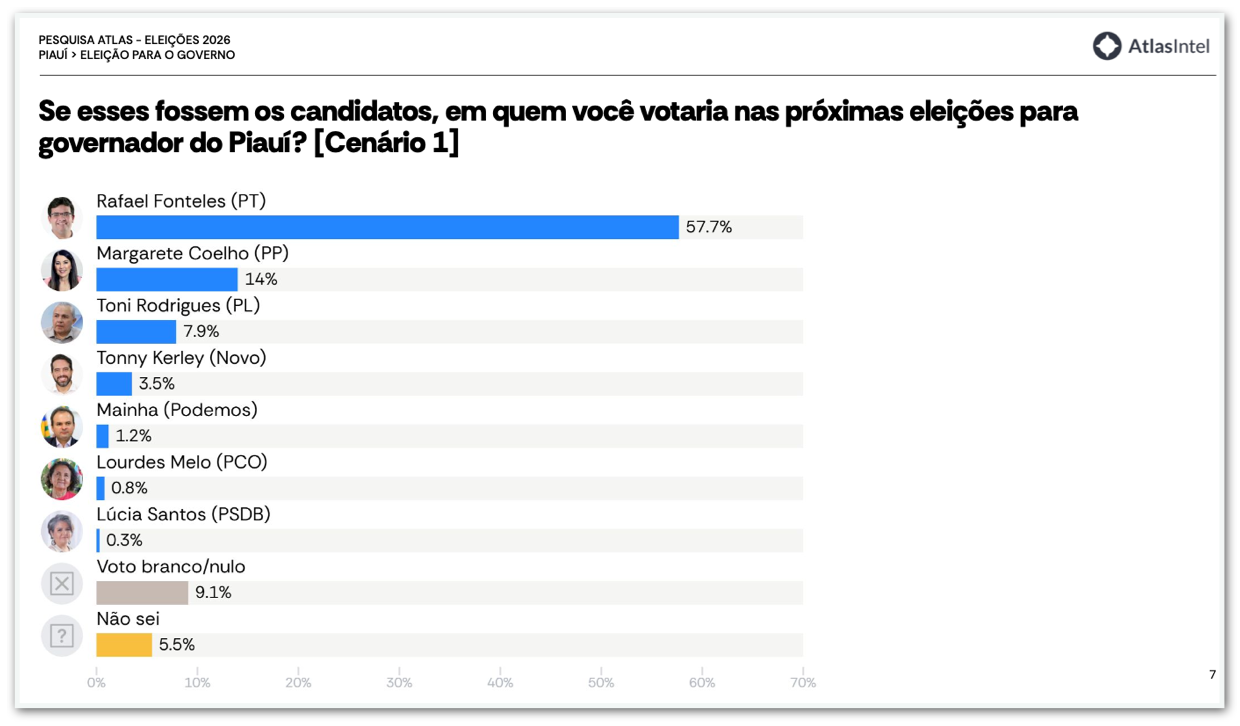Click the page number 7
This screenshot has height=726, width=1240.
pyautogui.click(x=1212, y=675)
